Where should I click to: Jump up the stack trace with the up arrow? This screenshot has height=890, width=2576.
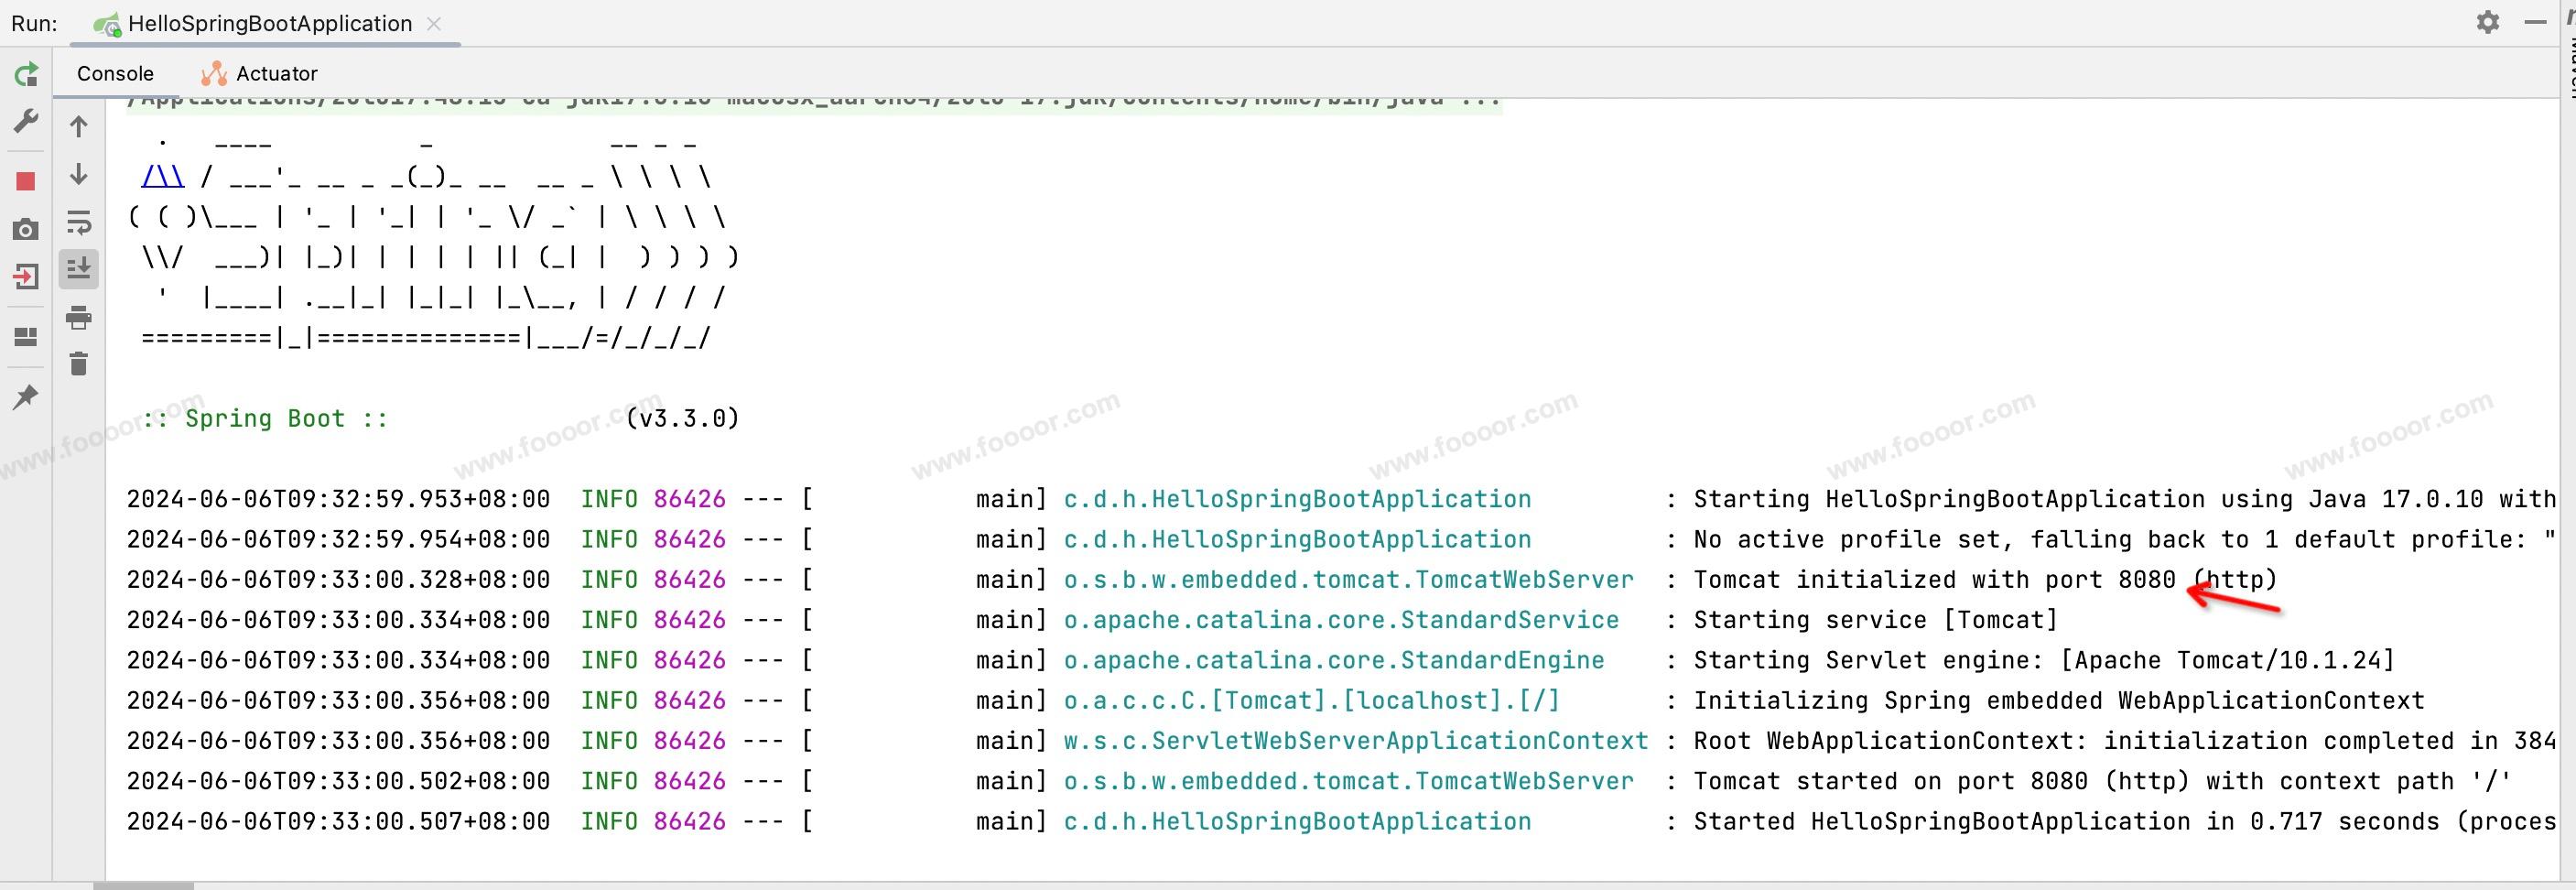79,127
